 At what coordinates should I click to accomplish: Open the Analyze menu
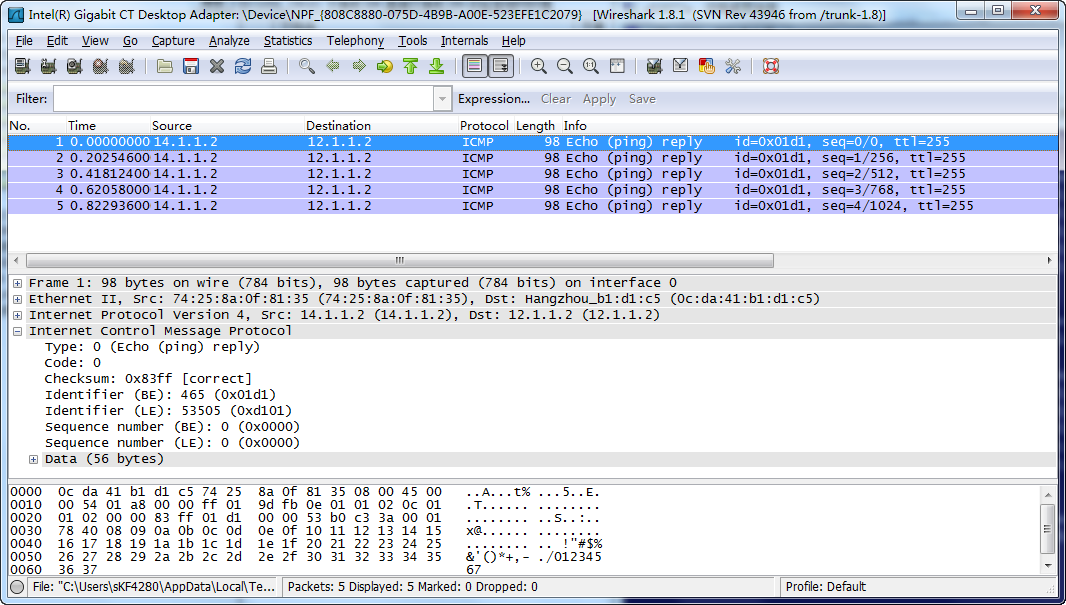(229, 41)
